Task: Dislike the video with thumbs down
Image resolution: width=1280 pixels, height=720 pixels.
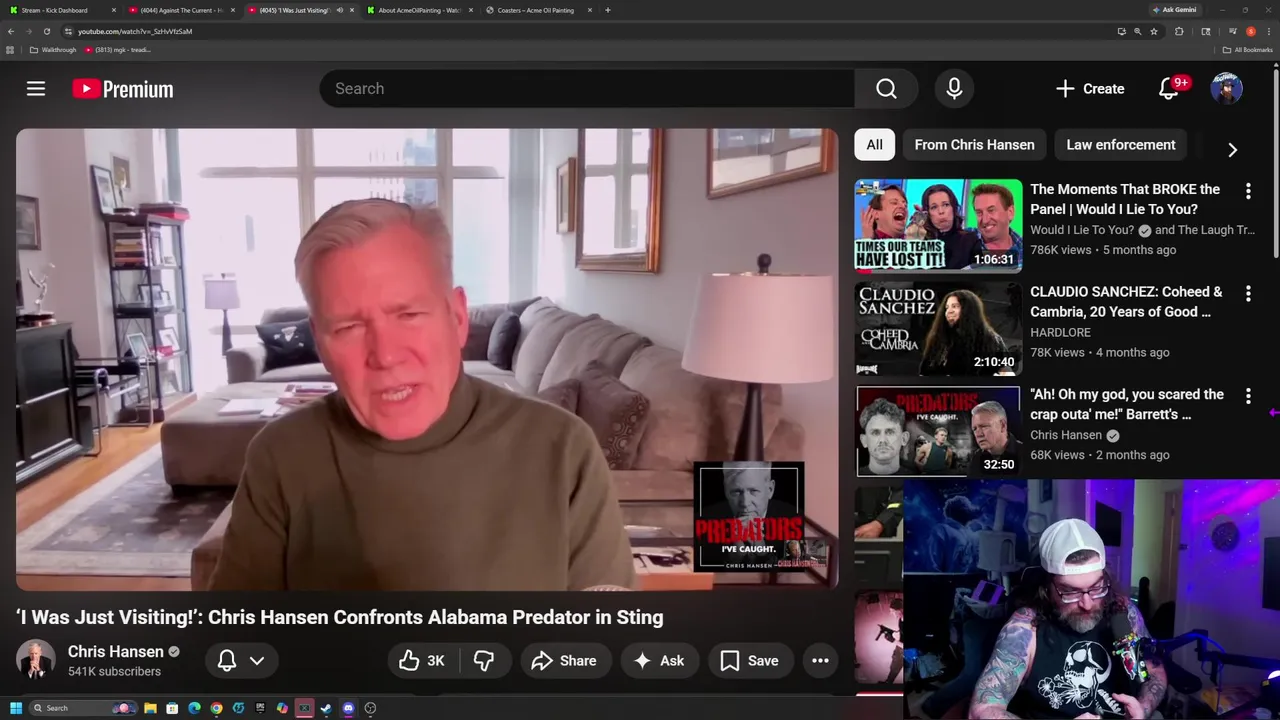Action: [484, 661]
